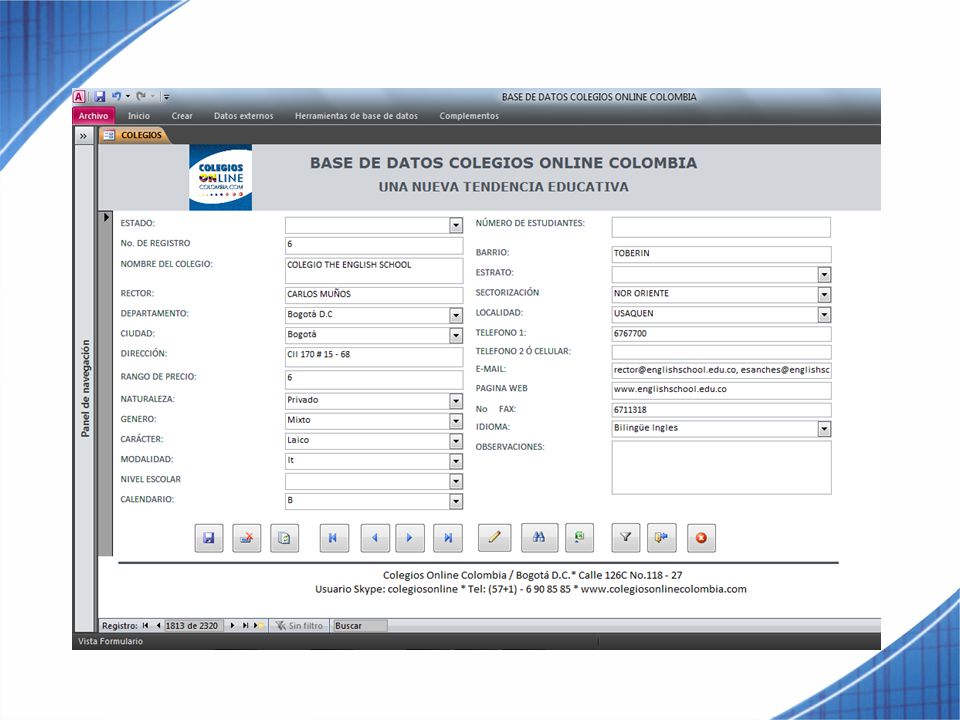Image resolution: width=960 pixels, height=720 pixels.
Task: Go to next record using form button
Action: pos(410,538)
